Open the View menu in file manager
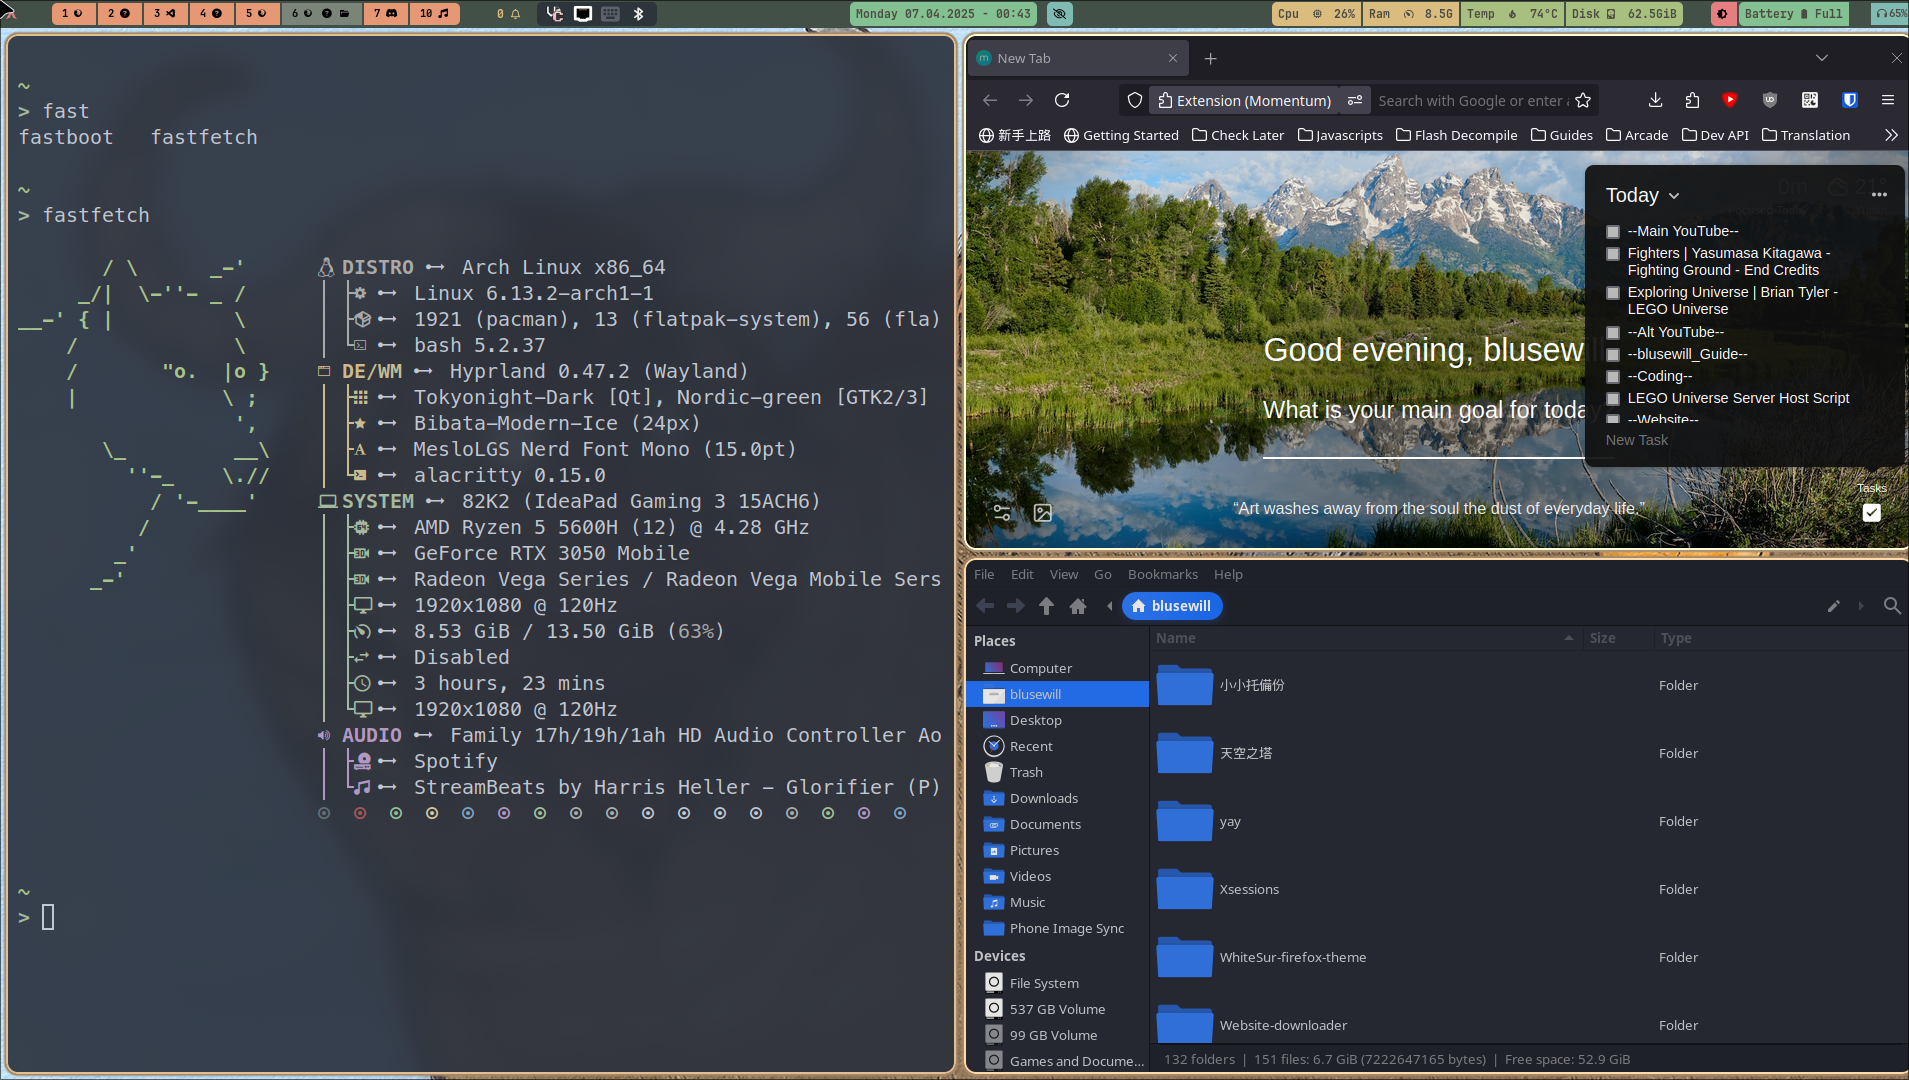This screenshot has width=1909, height=1080. 1063,574
